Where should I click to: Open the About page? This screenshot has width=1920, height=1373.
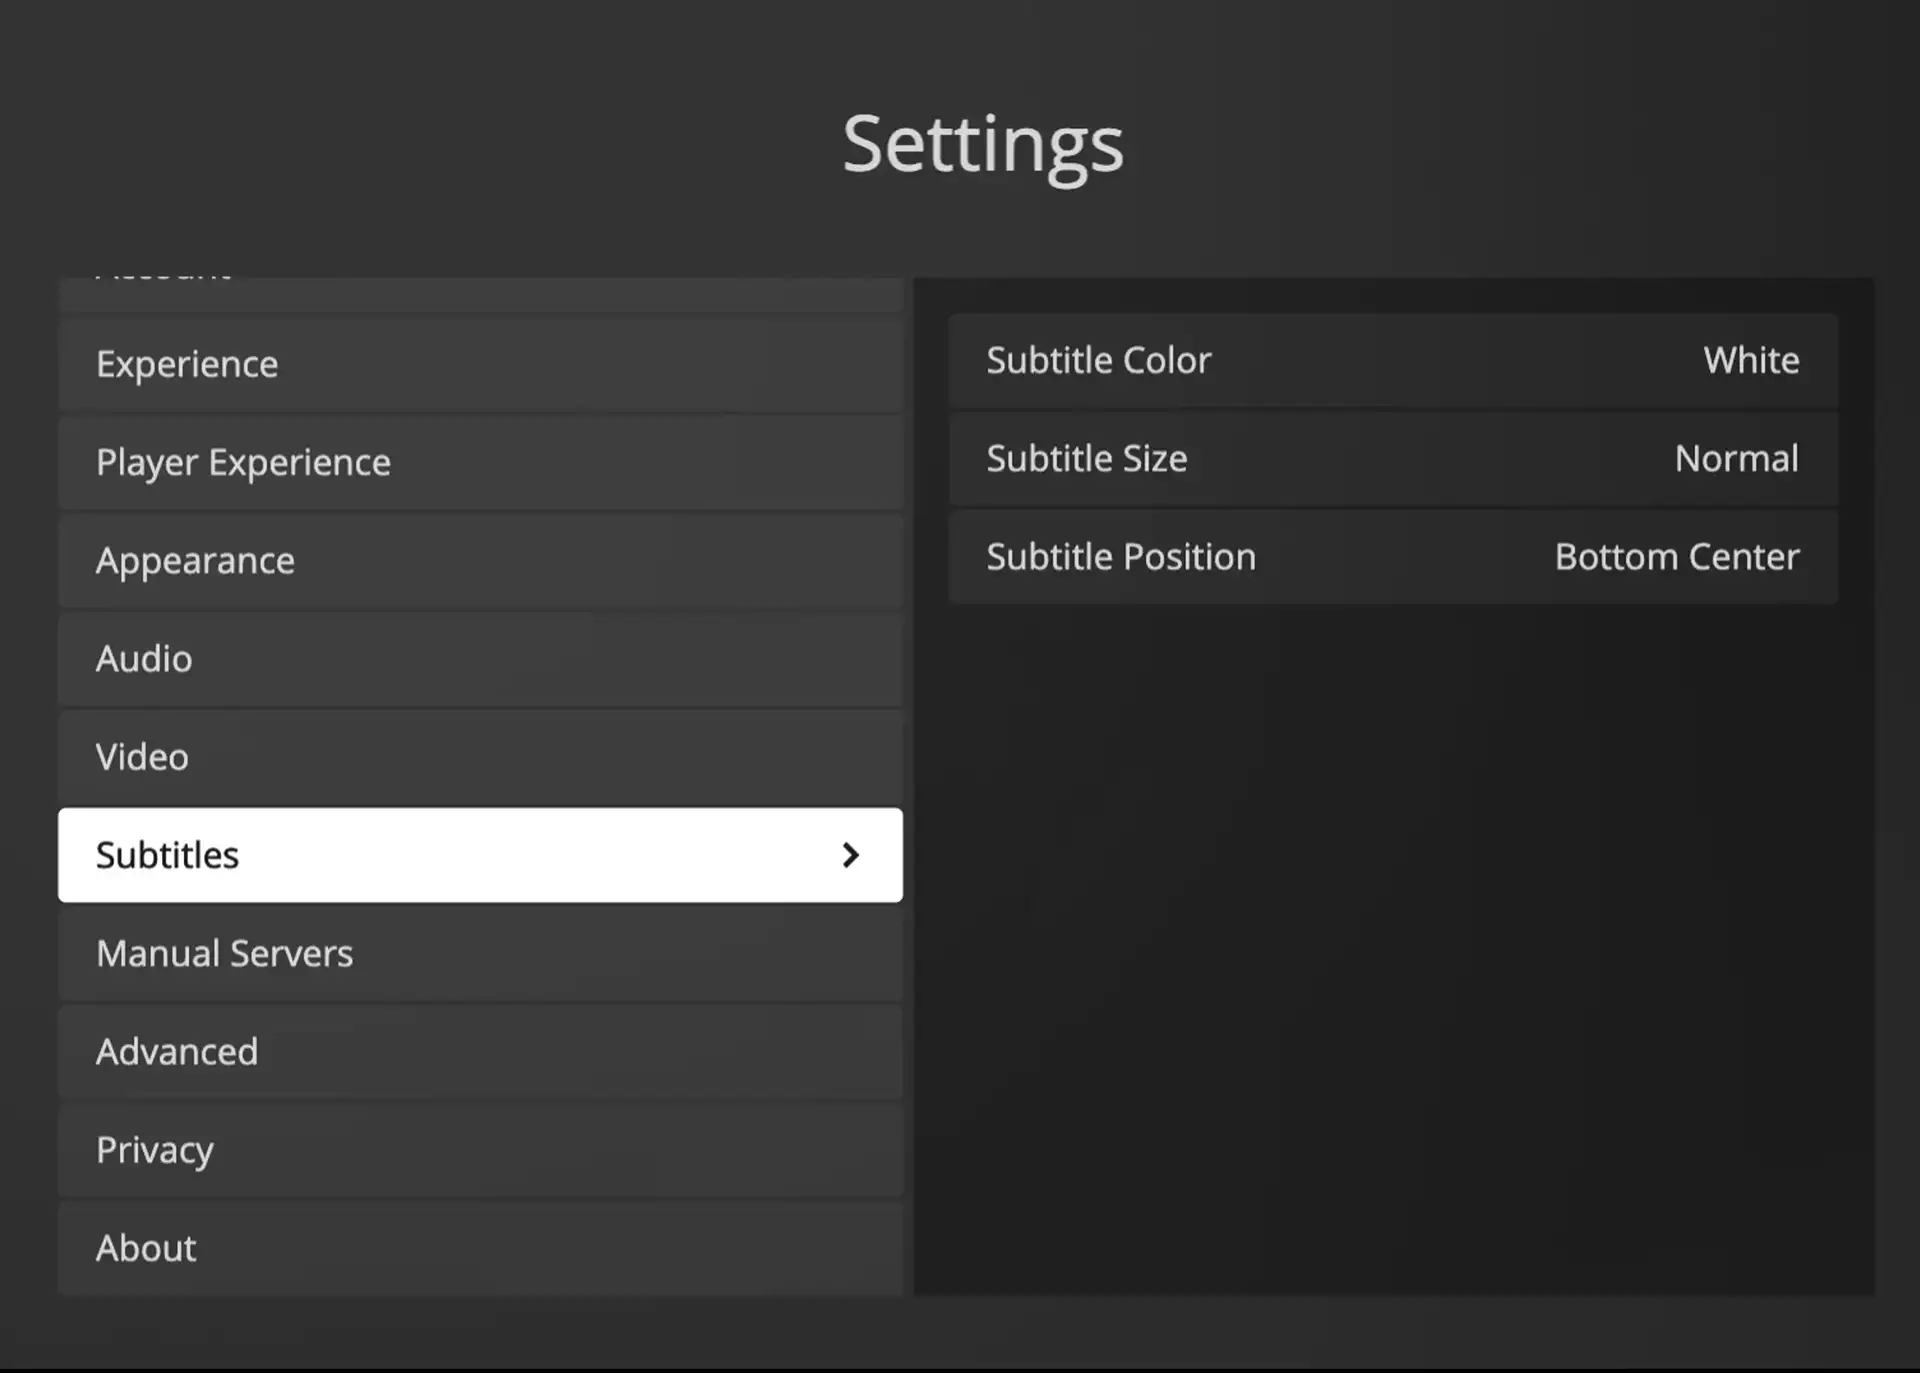click(480, 1247)
